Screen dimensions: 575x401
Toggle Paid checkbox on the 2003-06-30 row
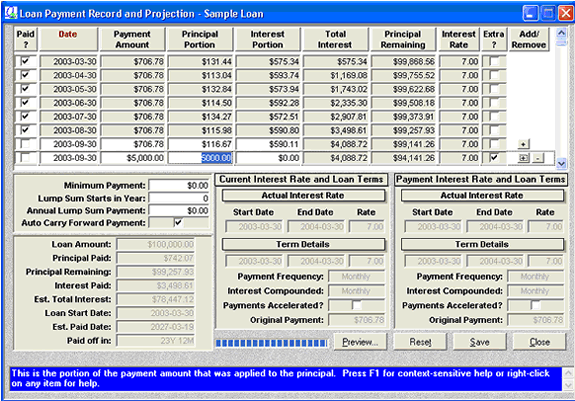tap(25, 102)
